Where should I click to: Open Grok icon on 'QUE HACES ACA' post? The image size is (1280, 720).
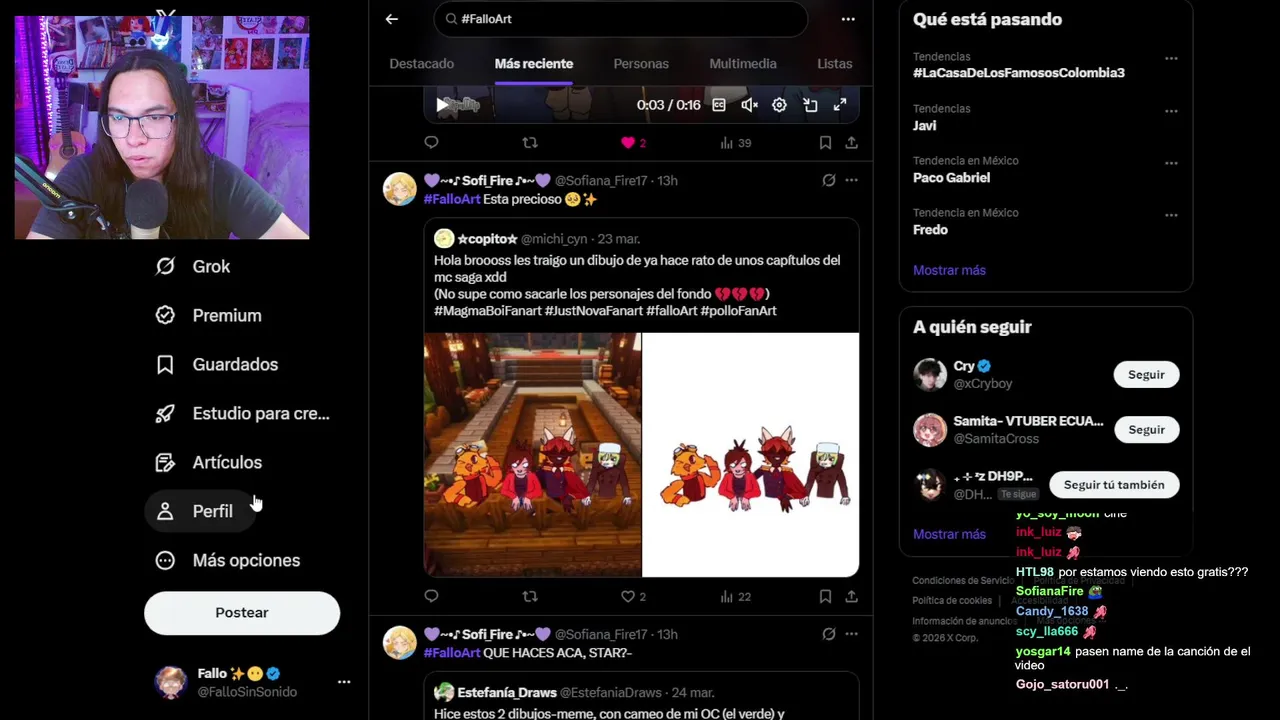click(x=828, y=634)
